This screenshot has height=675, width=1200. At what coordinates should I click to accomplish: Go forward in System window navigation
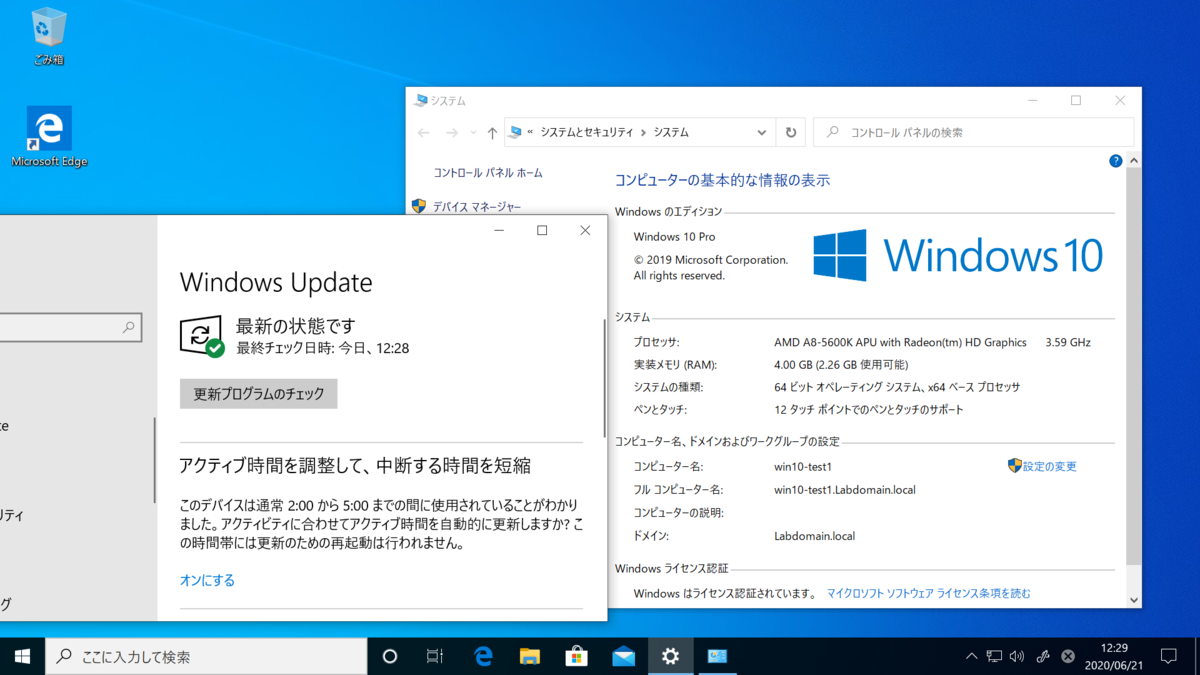[452, 132]
